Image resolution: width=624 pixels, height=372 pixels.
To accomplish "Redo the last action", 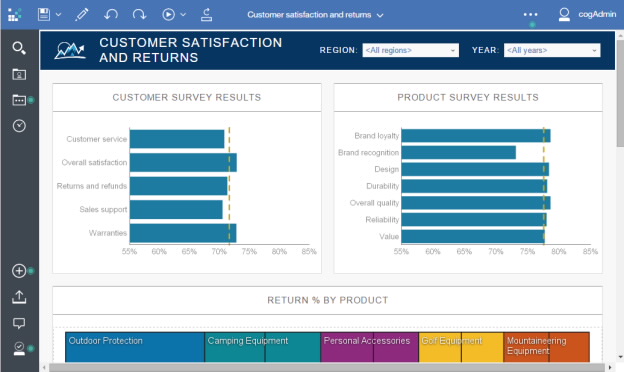I will click(x=139, y=15).
